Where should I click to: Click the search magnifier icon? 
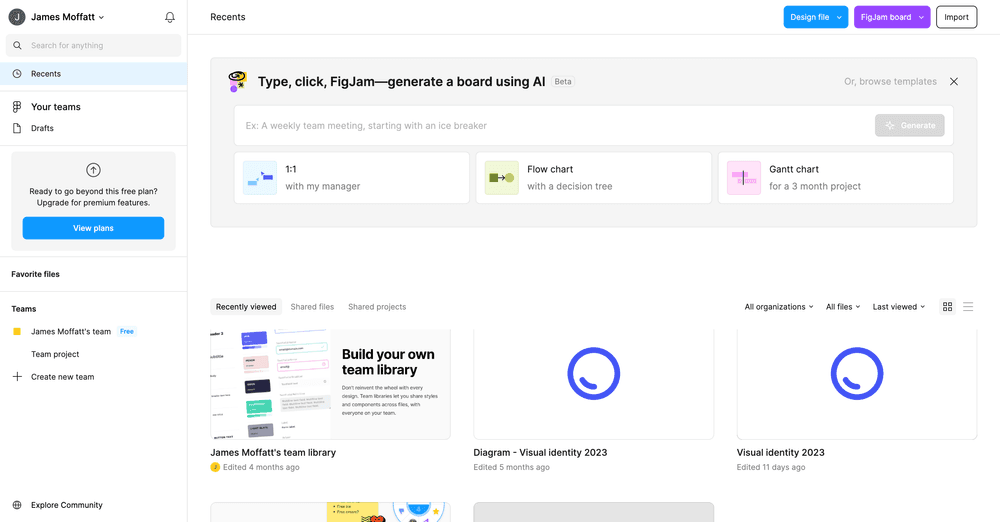coord(17,45)
